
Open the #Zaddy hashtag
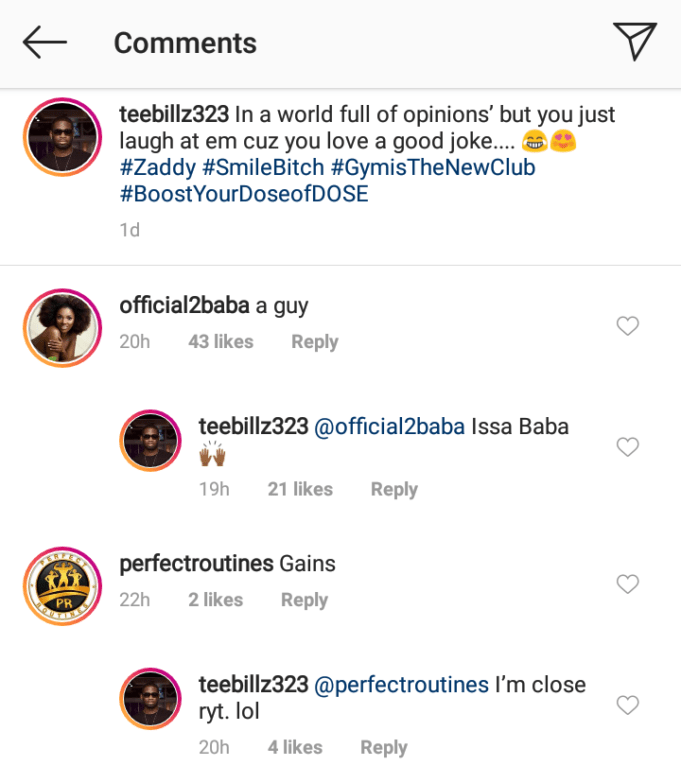157,167
